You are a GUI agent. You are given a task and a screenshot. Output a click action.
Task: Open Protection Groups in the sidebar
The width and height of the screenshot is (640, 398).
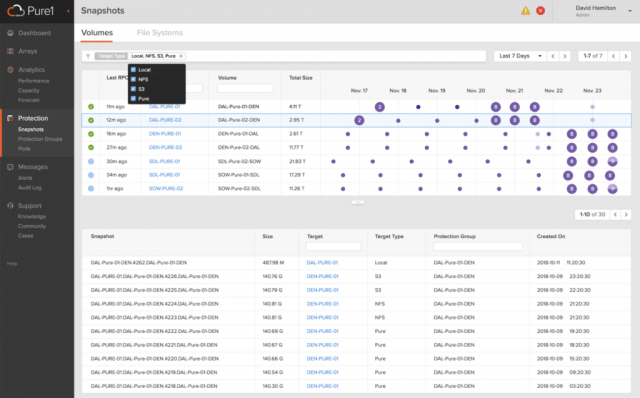(x=40, y=139)
